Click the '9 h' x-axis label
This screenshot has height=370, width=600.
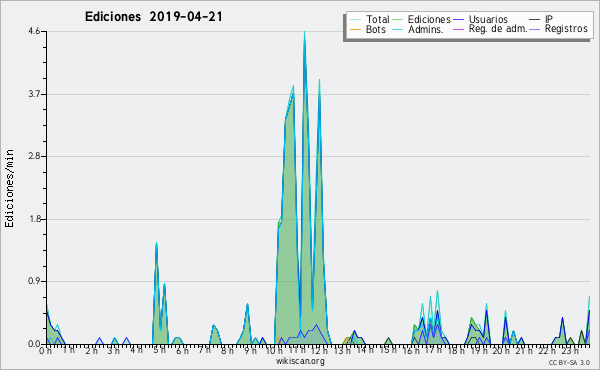pos(250,351)
